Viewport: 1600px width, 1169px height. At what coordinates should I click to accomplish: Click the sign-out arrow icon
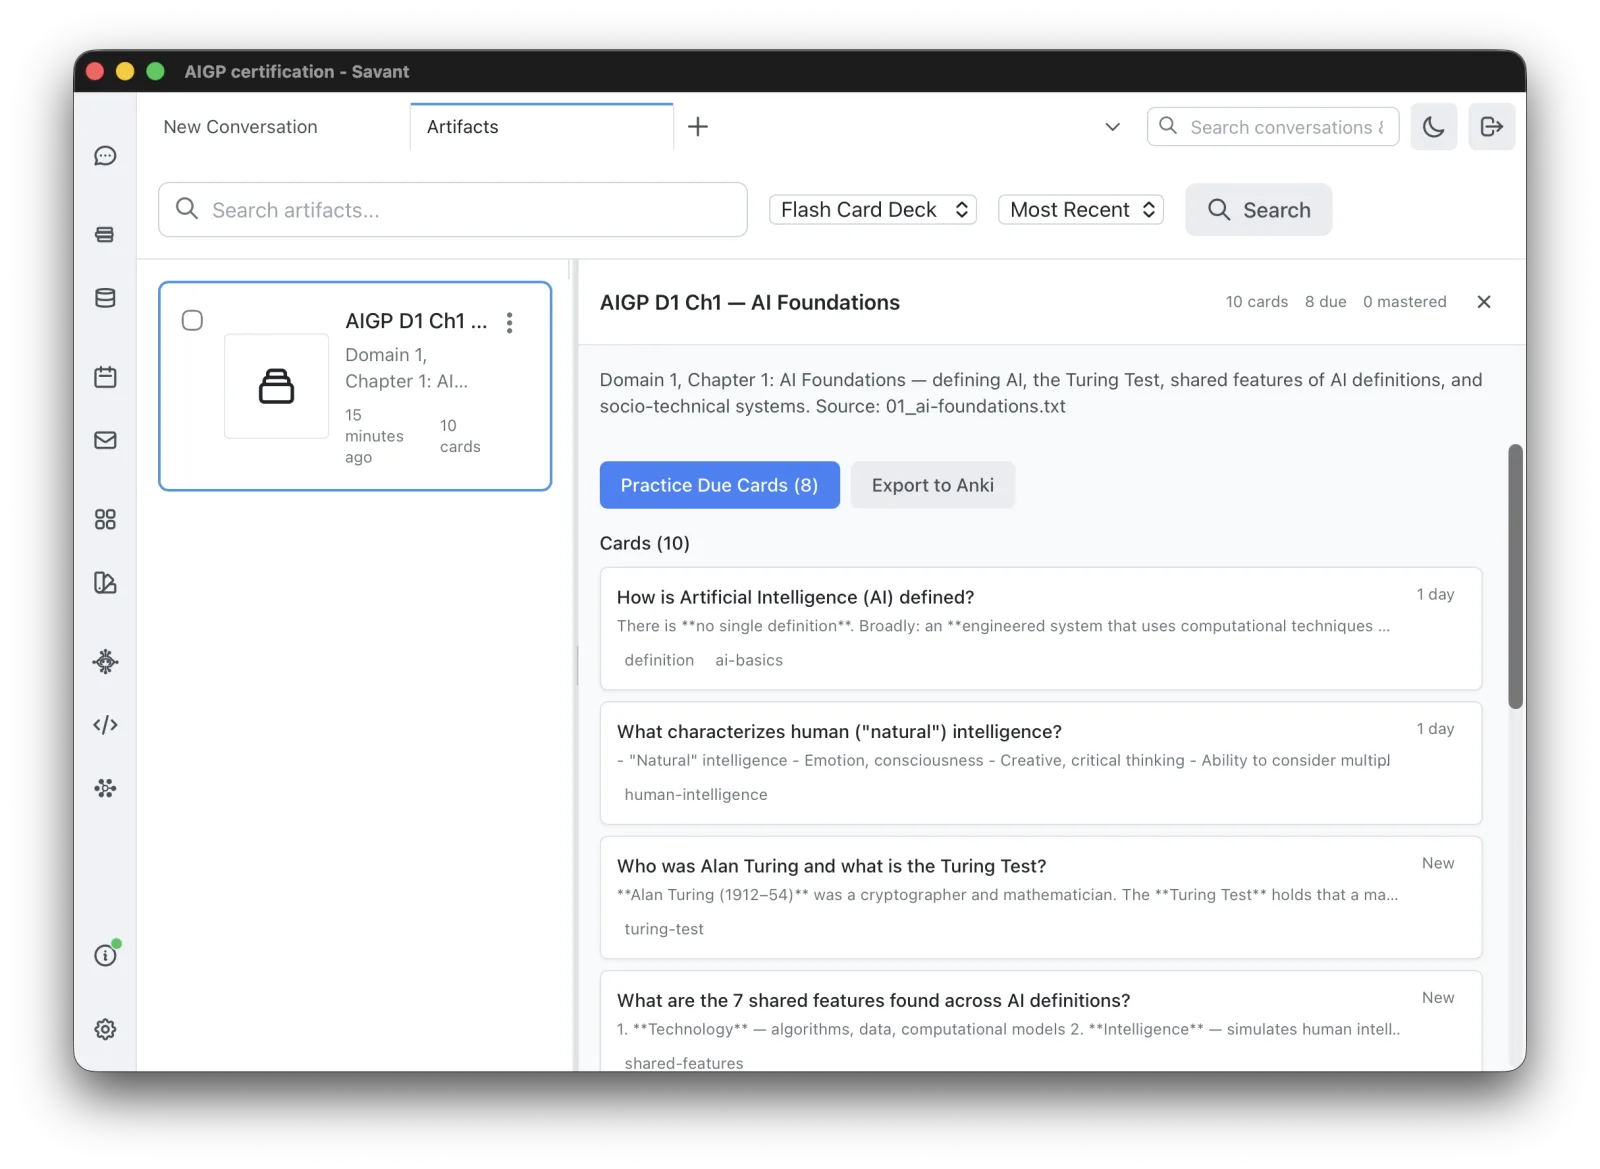click(x=1491, y=127)
